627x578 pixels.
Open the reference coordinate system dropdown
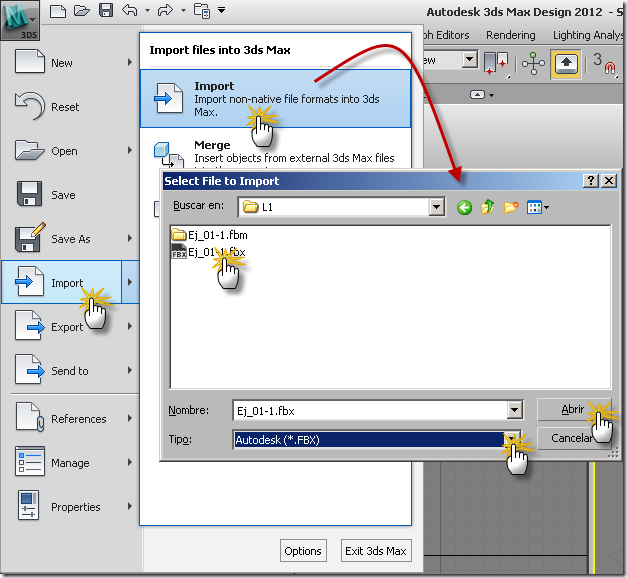tap(469, 60)
